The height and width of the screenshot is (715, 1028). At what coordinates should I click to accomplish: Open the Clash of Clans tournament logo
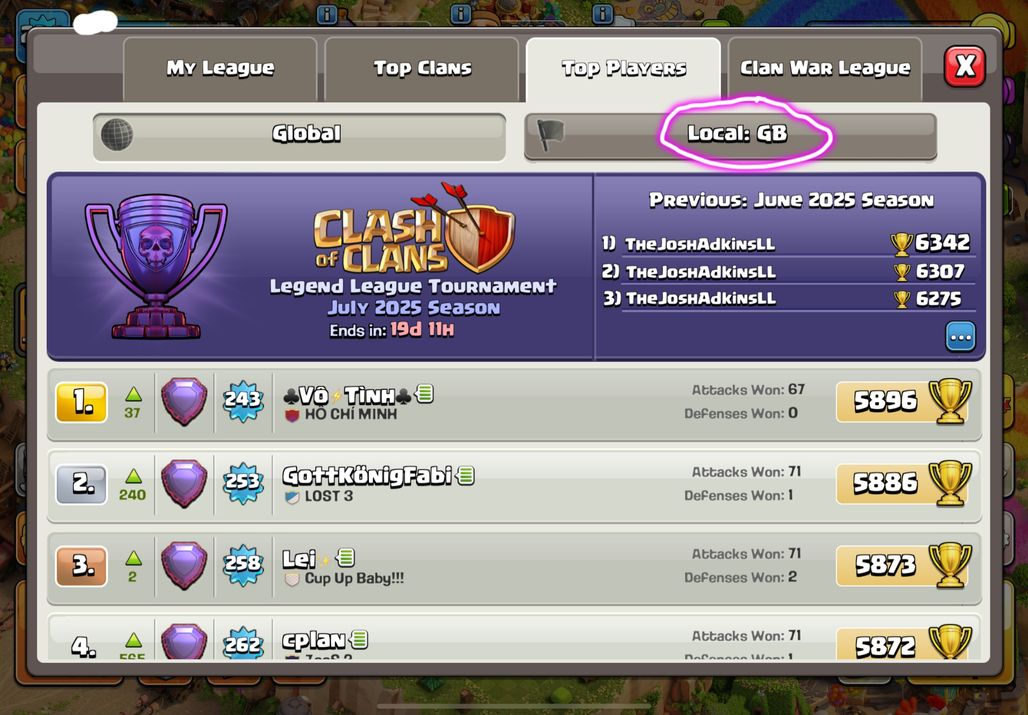pyautogui.click(x=413, y=229)
